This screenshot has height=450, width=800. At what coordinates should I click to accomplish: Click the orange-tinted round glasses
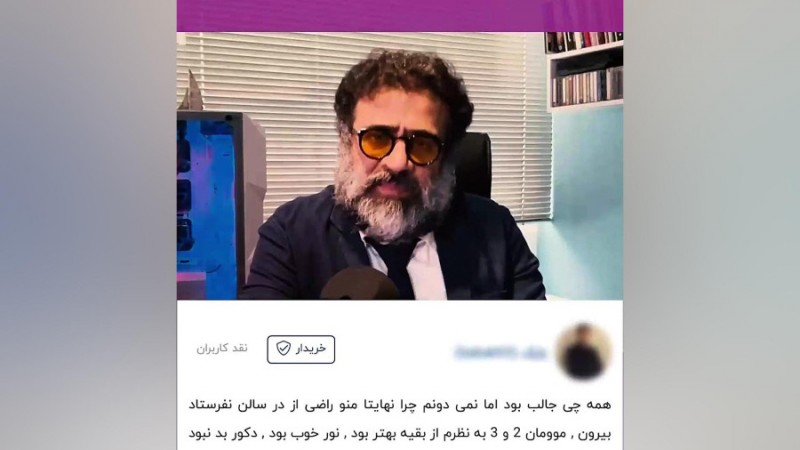pos(400,146)
